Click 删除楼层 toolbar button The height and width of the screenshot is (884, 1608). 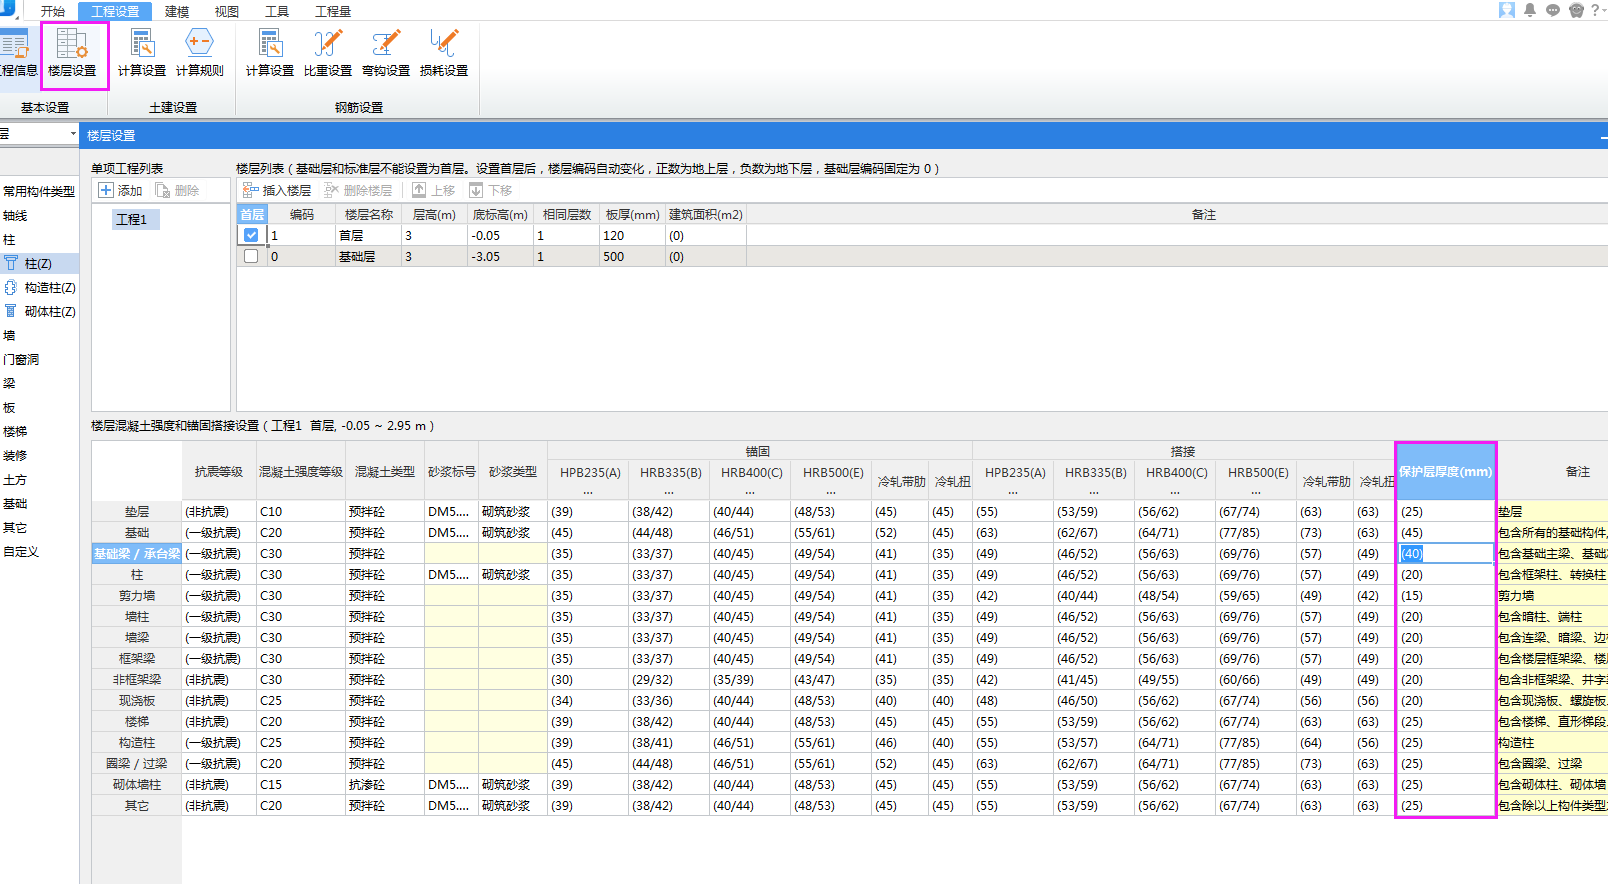click(358, 190)
